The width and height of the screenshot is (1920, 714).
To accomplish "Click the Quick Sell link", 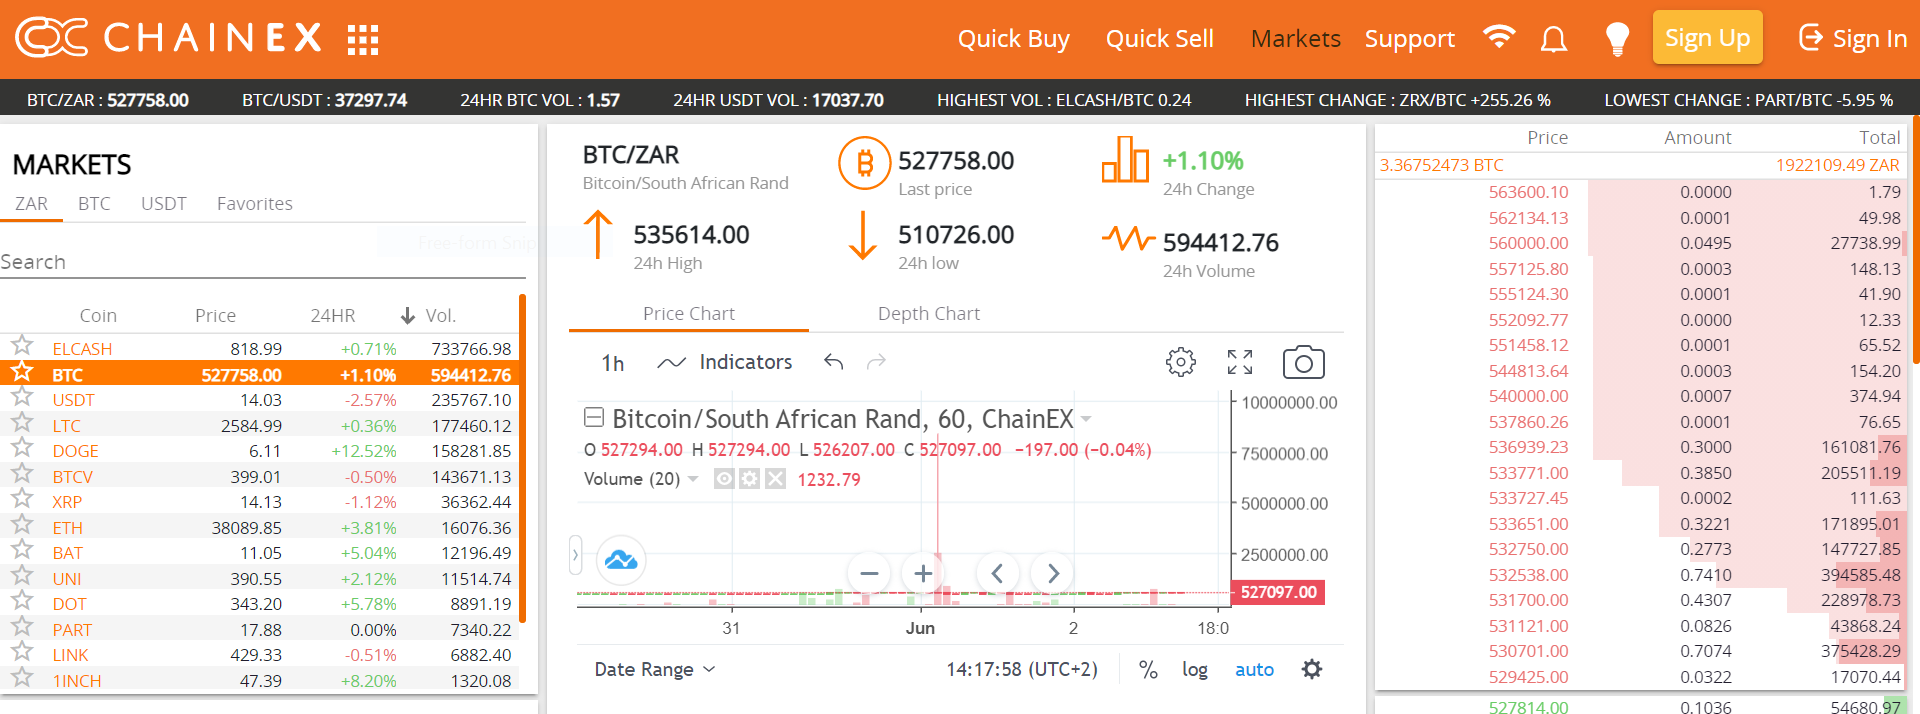I will tap(1160, 39).
